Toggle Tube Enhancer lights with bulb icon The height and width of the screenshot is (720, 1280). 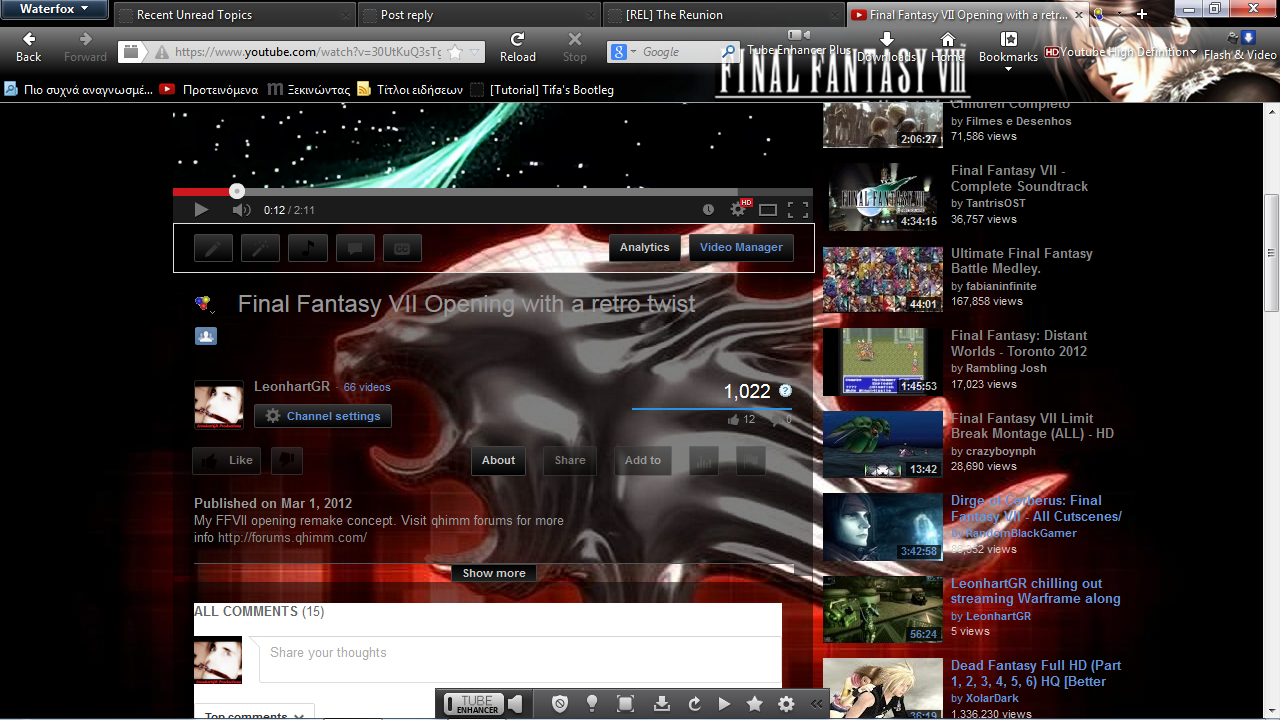tap(592, 704)
